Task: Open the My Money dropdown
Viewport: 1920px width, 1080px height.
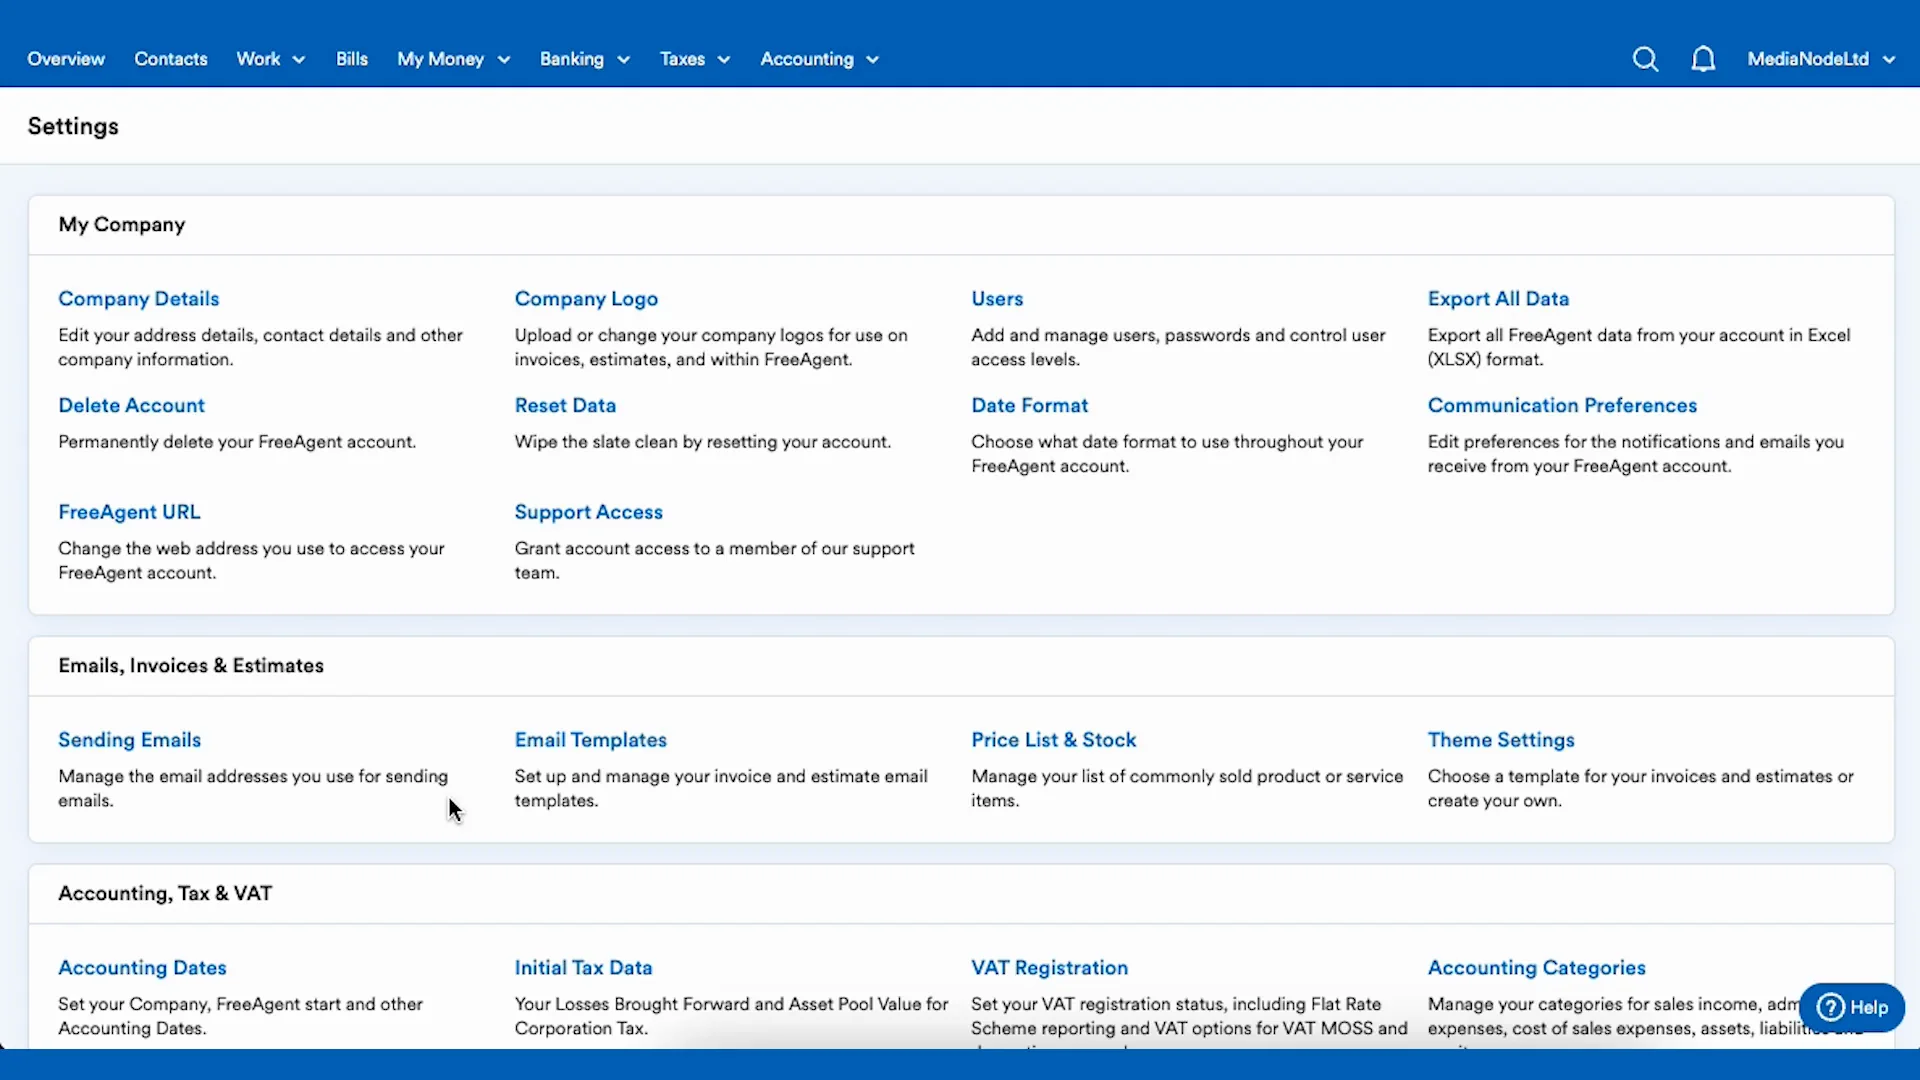Action: (x=453, y=59)
